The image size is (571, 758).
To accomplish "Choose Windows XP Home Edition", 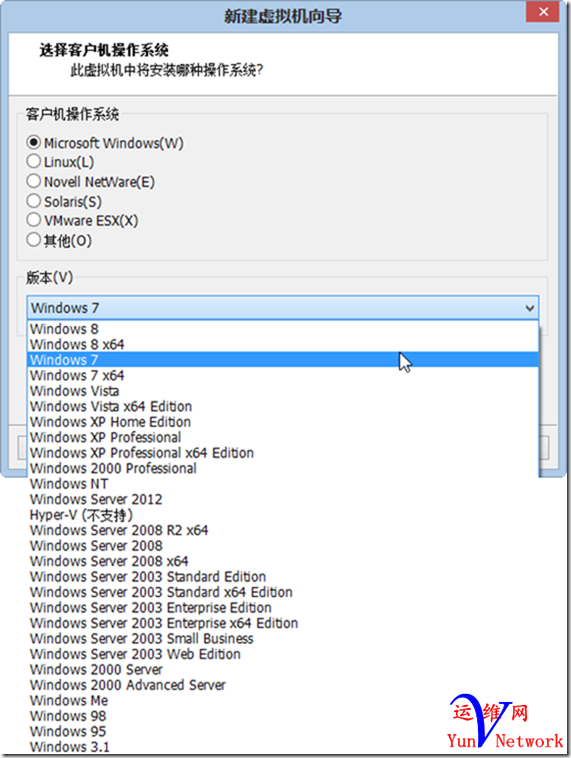I will [x=283, y=422].
